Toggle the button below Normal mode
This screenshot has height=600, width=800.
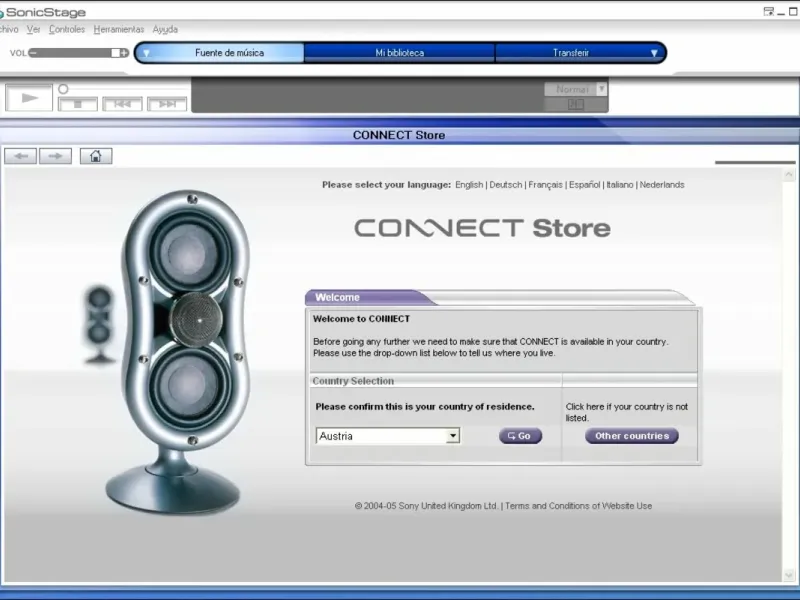[x=576, y=105]
